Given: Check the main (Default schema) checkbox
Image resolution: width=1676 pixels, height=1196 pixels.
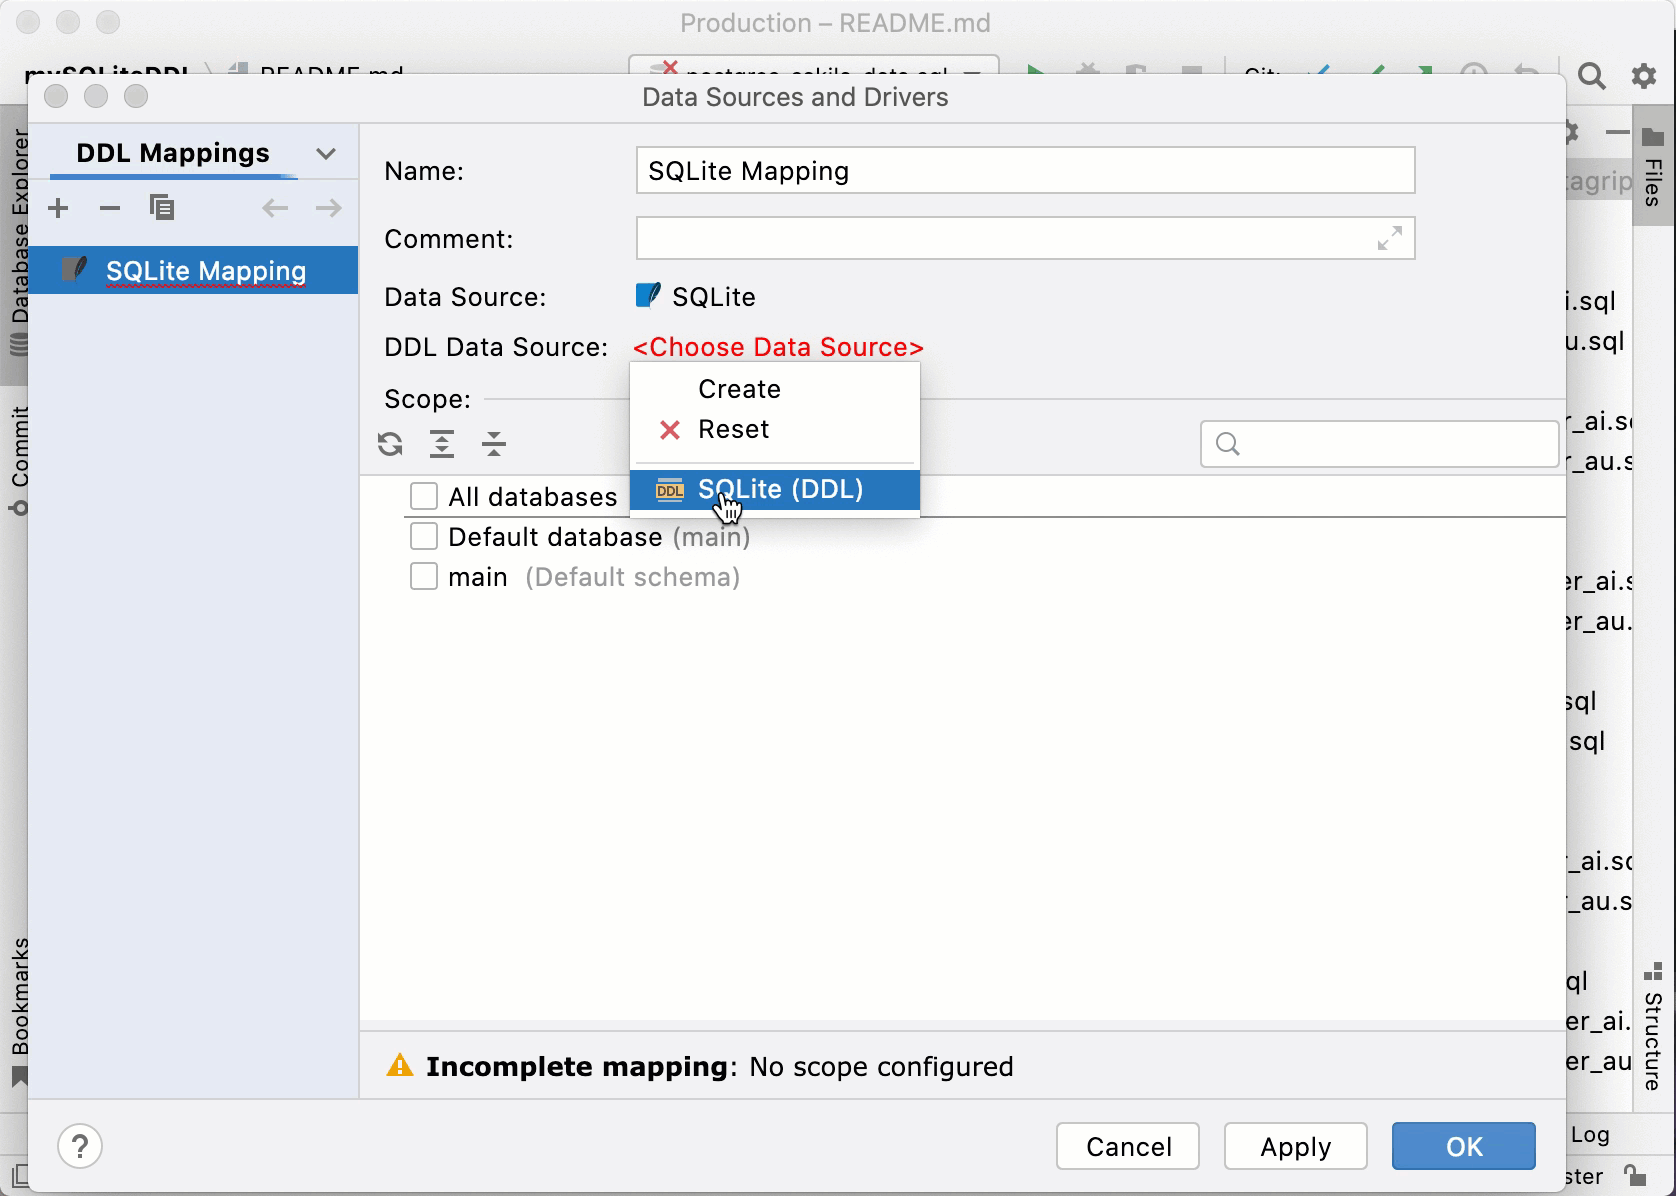Looking at the screenshot, I should point(424,576).
